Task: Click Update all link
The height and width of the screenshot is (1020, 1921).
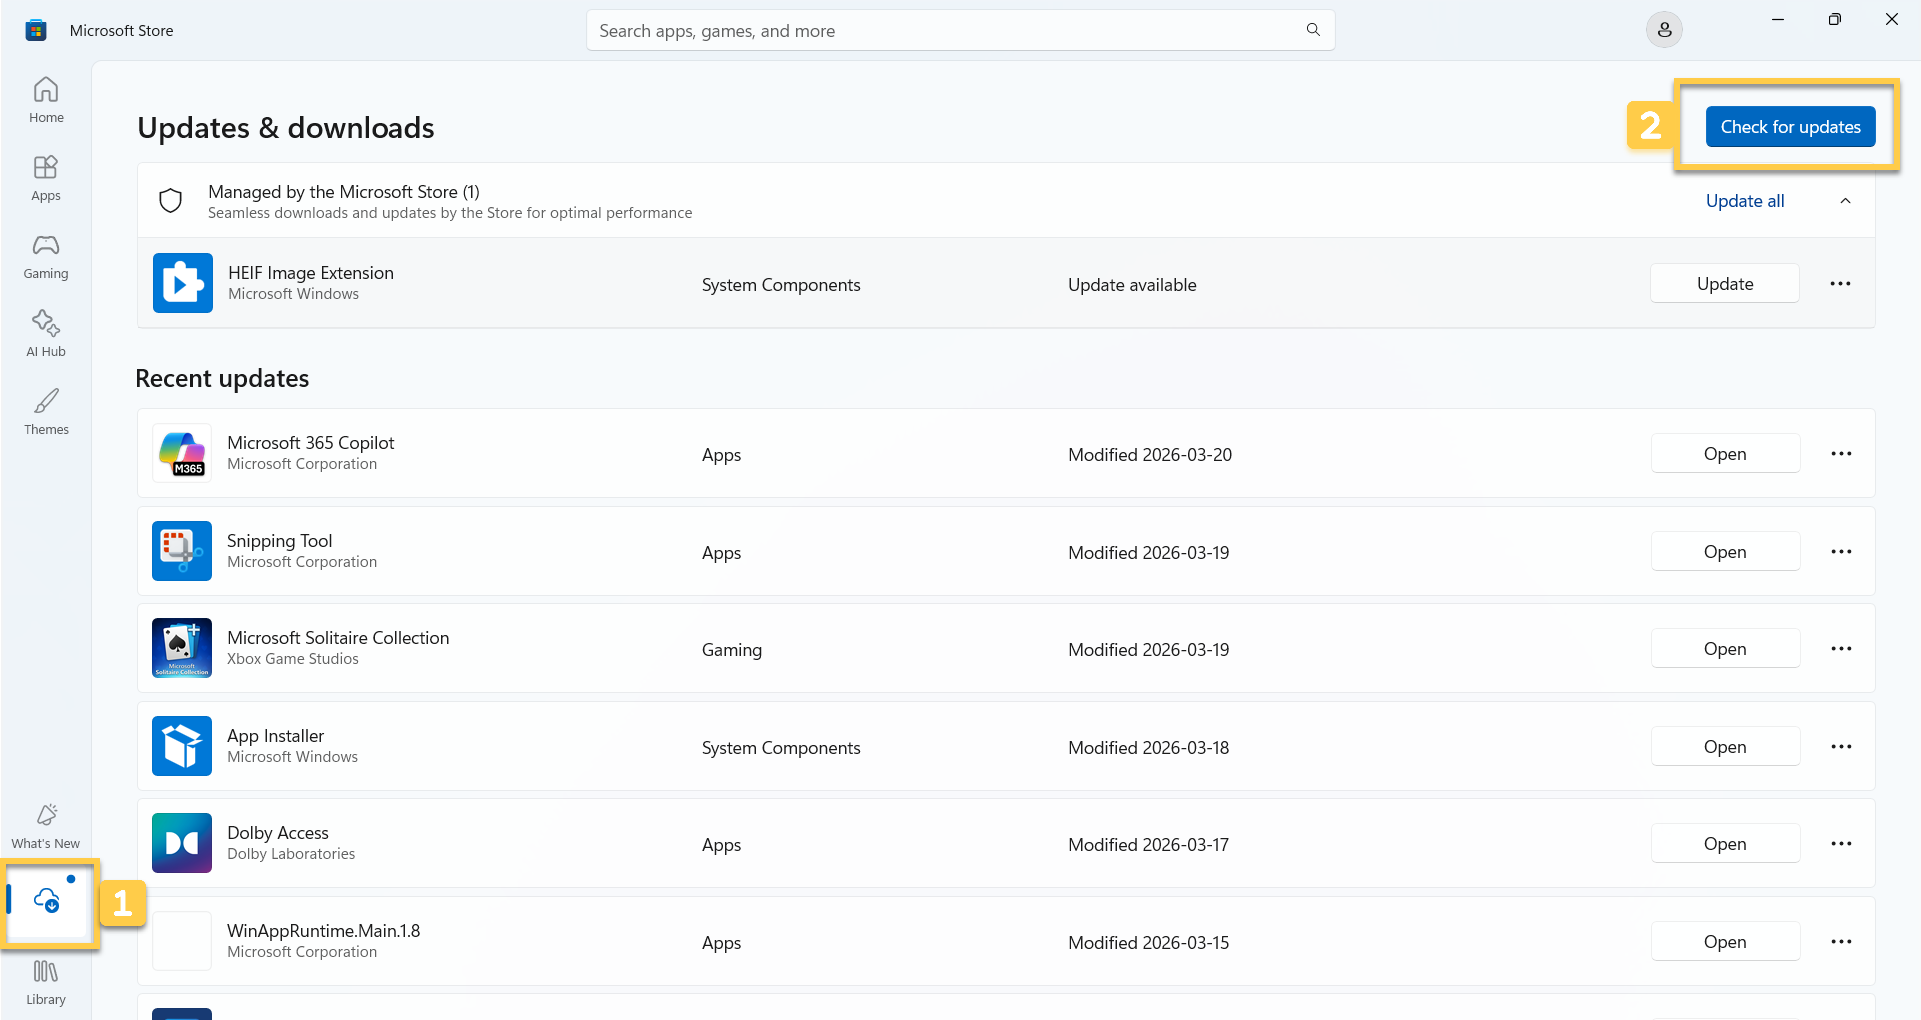Action: pyautogui.click(x=1745, y=201)
